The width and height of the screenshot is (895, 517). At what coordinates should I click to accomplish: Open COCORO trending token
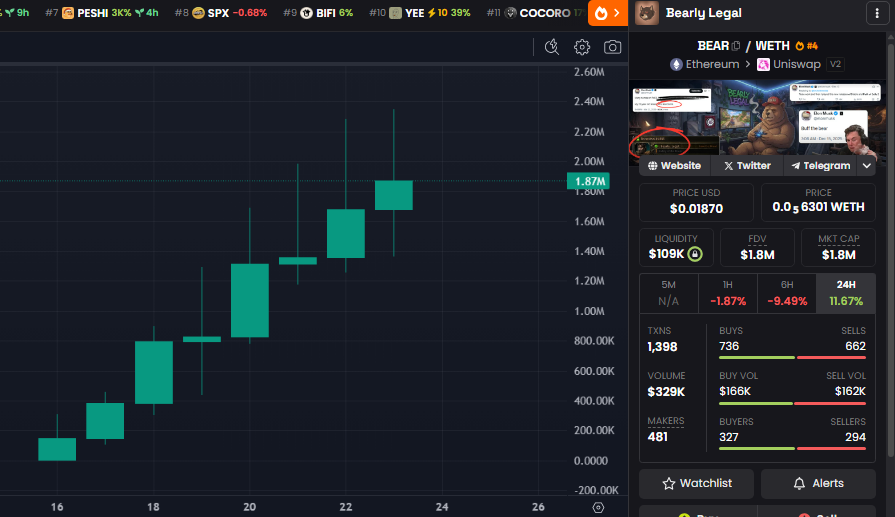click(535, 13)
